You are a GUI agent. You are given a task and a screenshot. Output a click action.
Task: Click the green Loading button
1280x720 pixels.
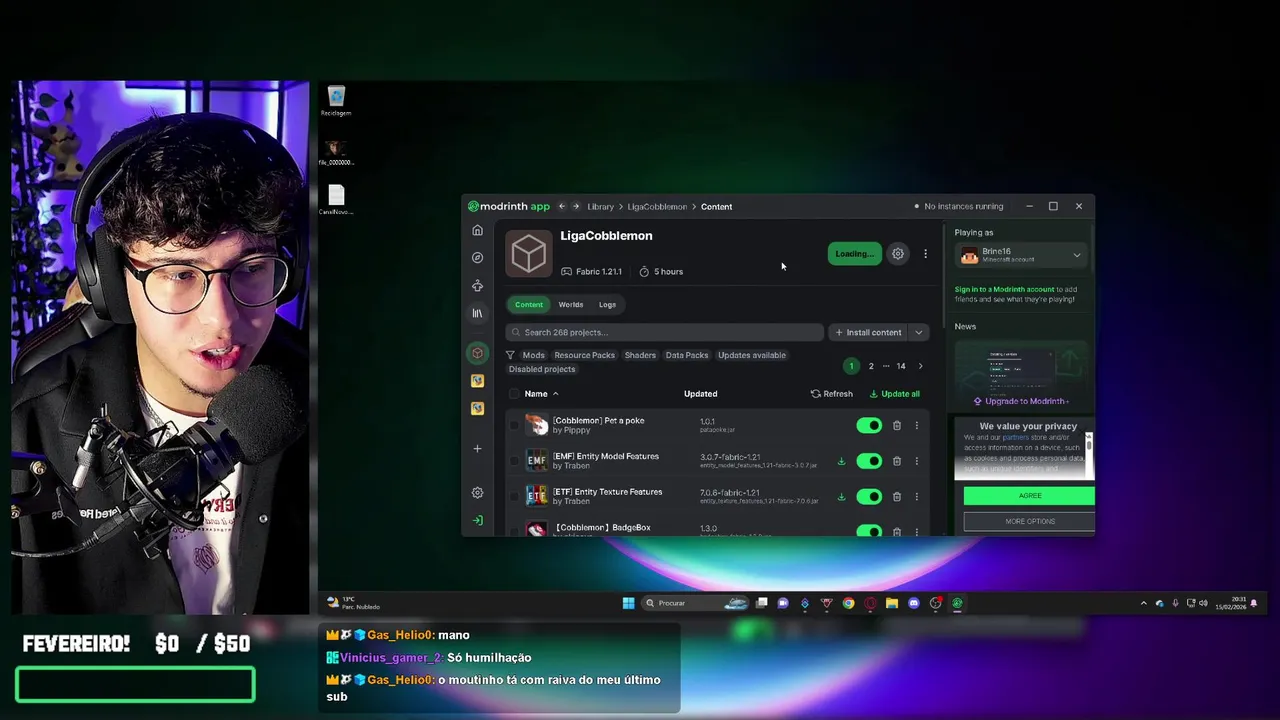tap(854, 254)
